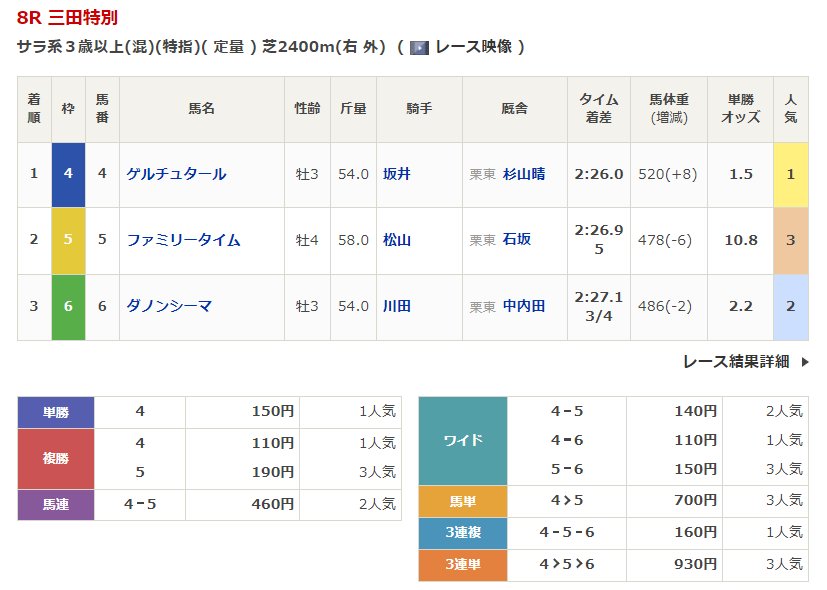Open jockey 川田 profile
This screenshot has height=590, width=827.
pos(397,306)
